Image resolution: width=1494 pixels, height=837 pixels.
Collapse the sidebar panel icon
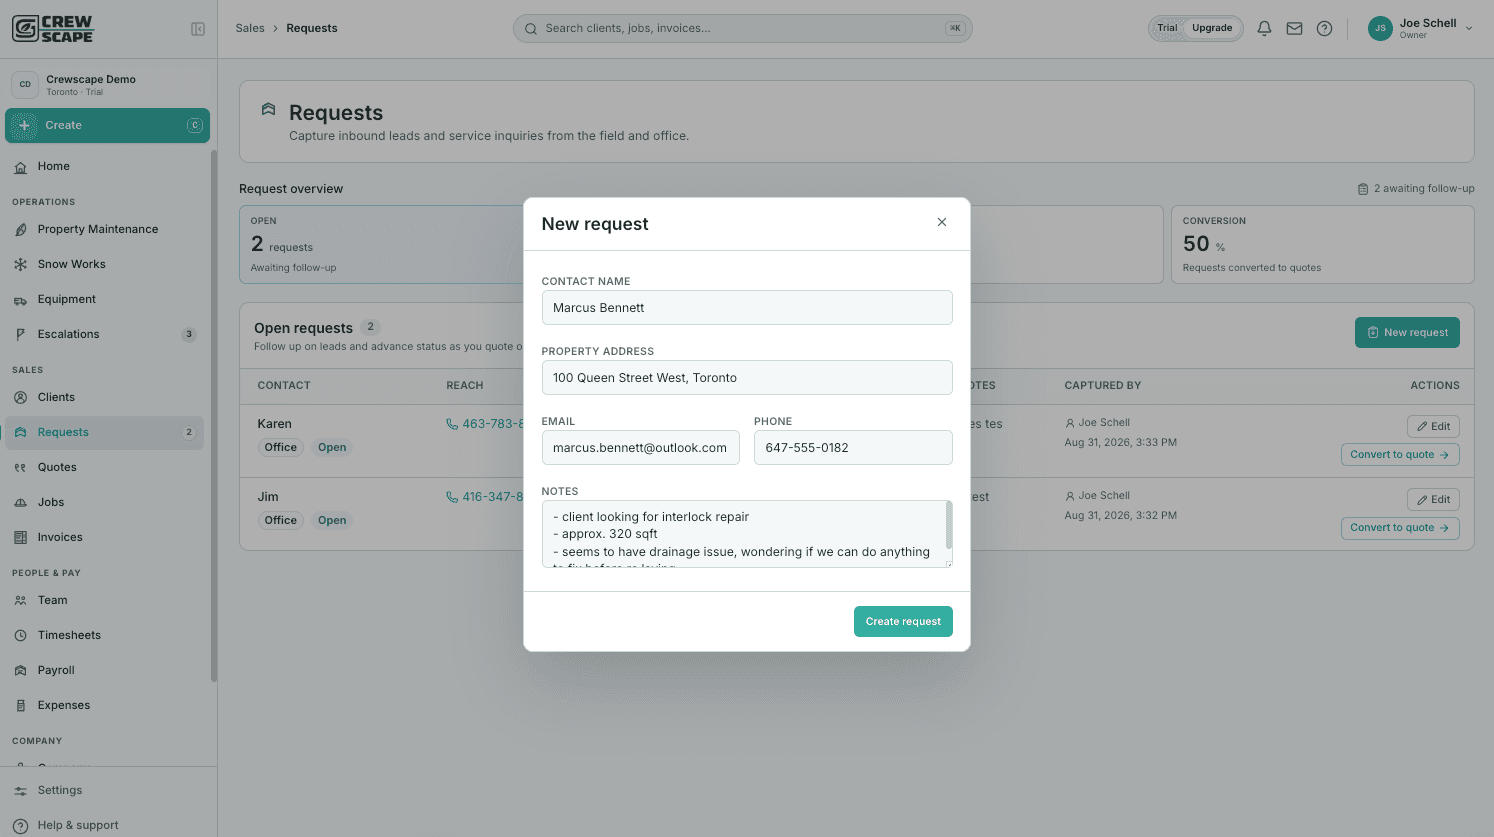click(x=198, y=29)
